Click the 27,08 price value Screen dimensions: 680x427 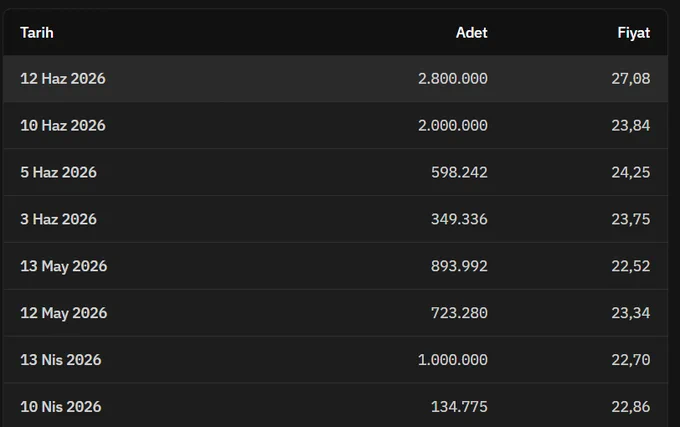tap(631, 78)
